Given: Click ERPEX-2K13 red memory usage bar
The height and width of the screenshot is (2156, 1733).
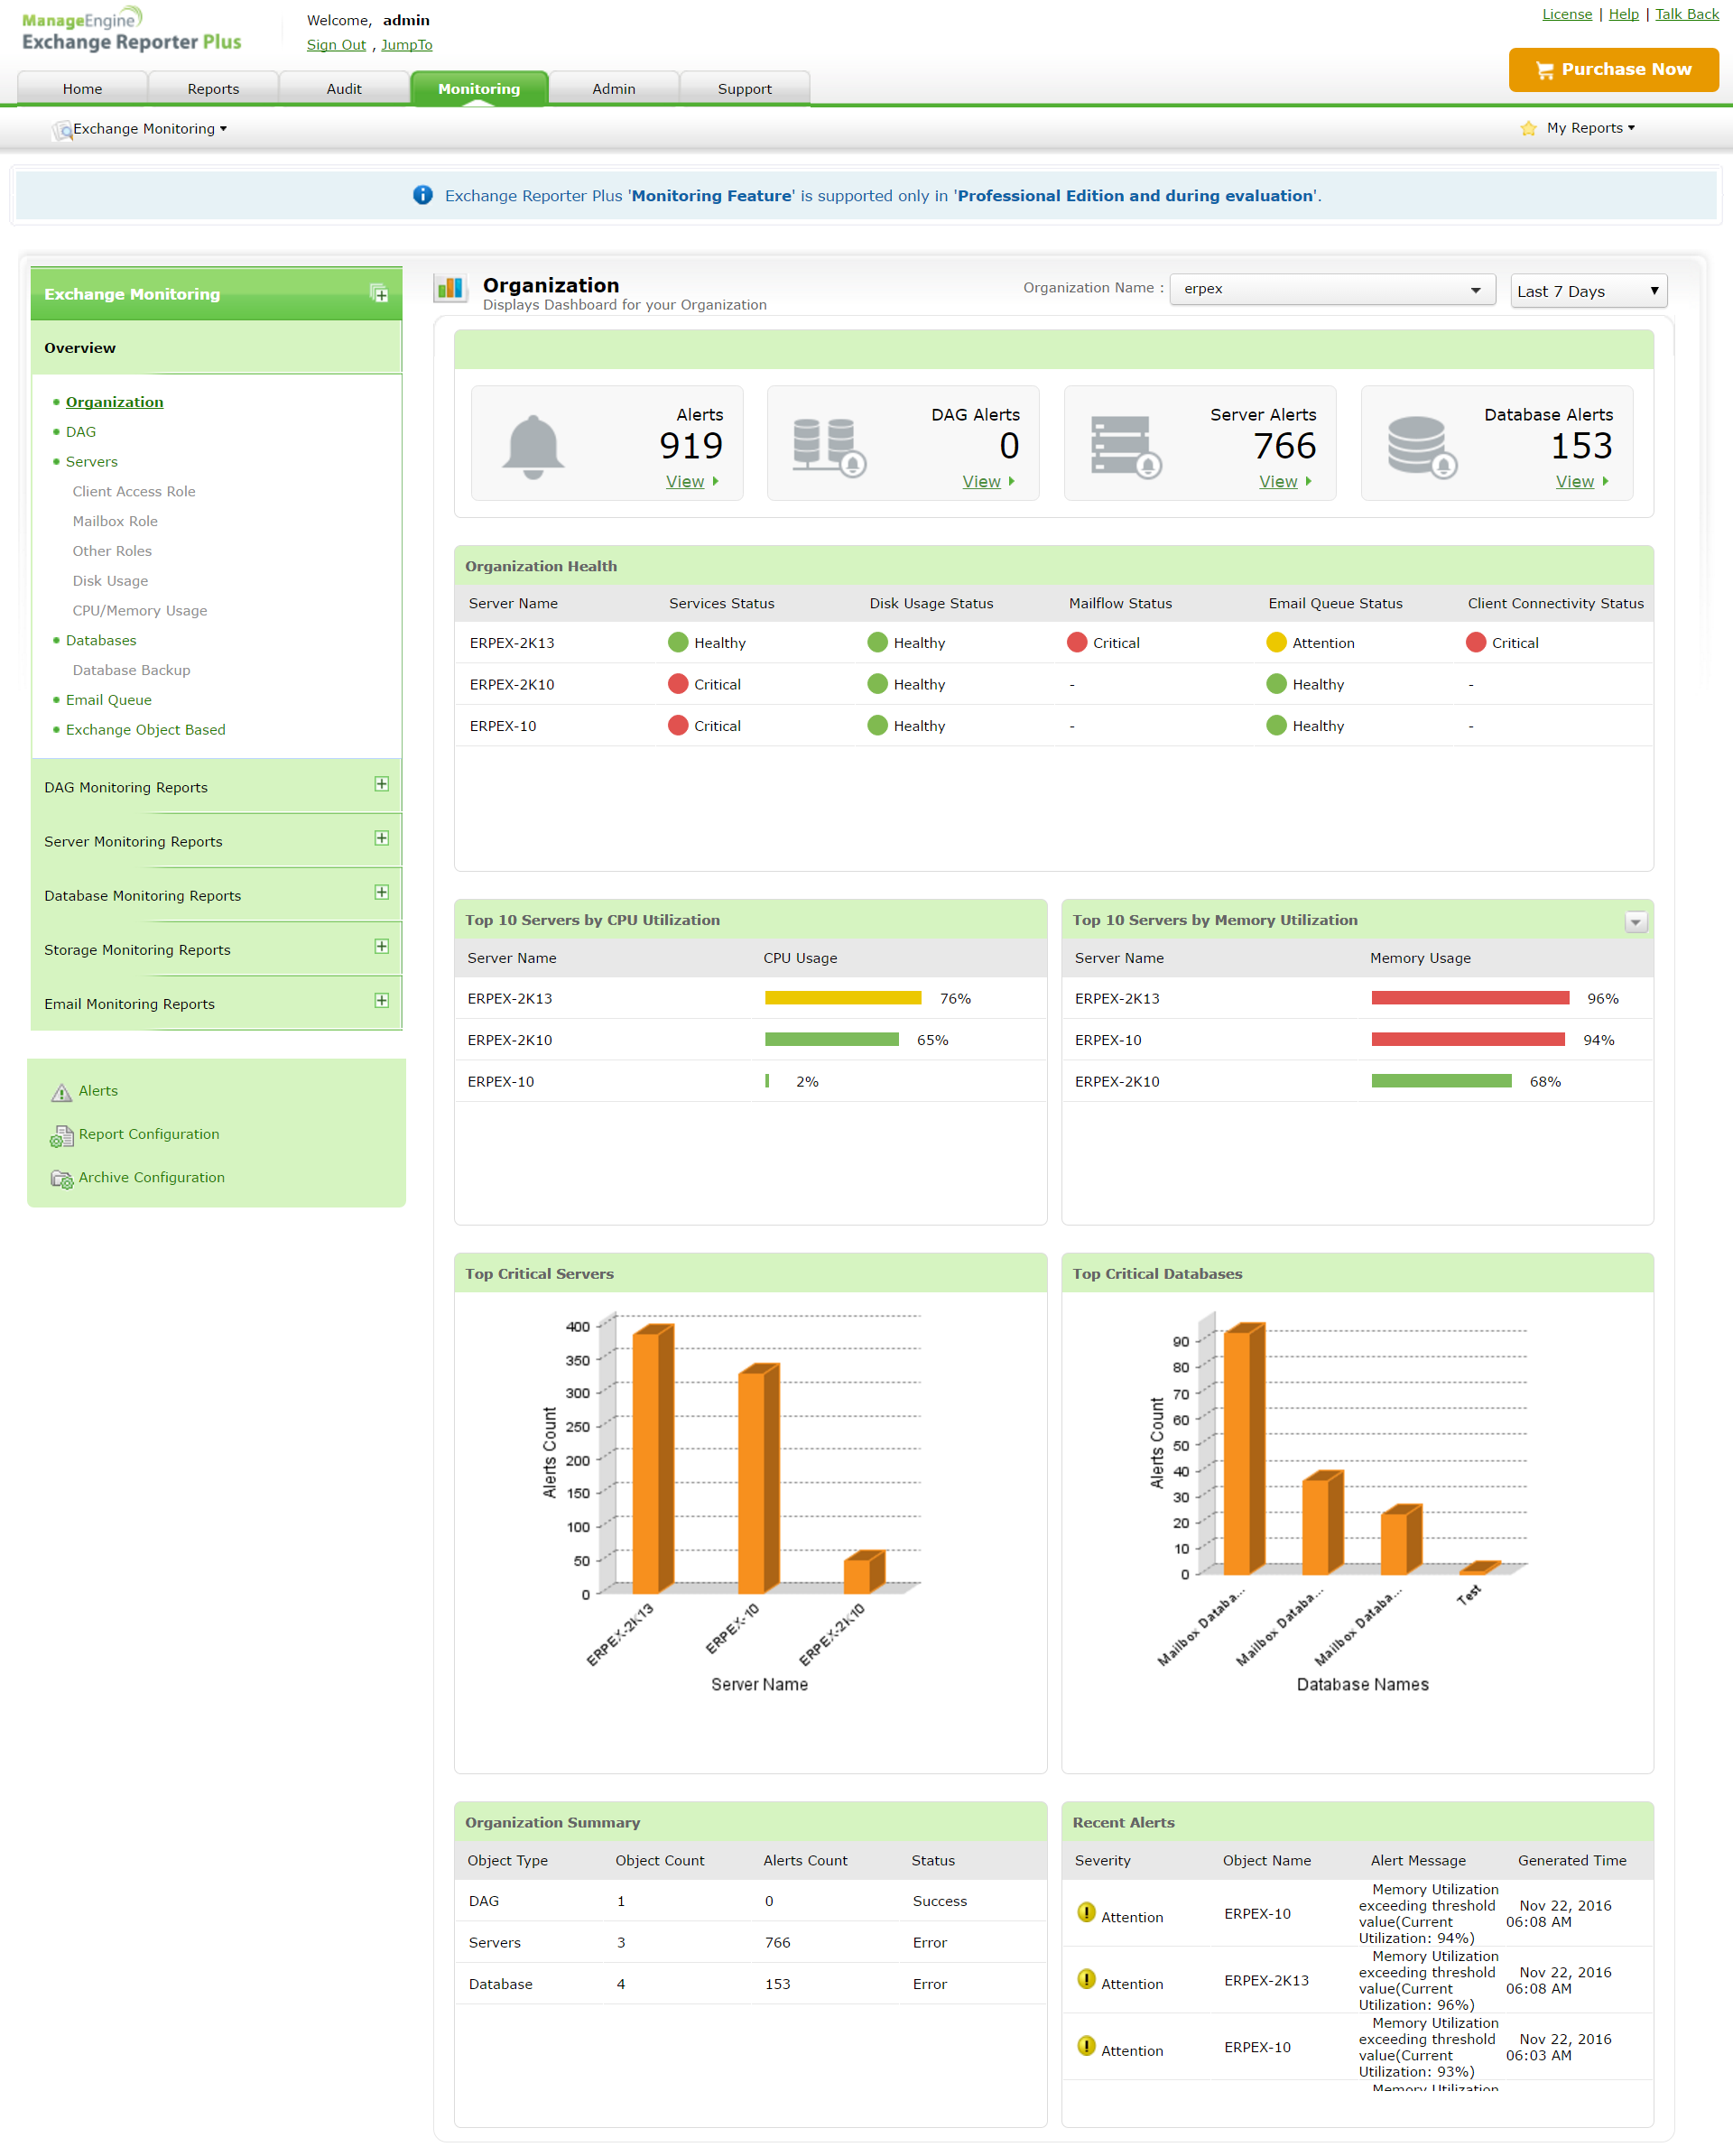Looking at the screenshot, I should point(1469,998).
